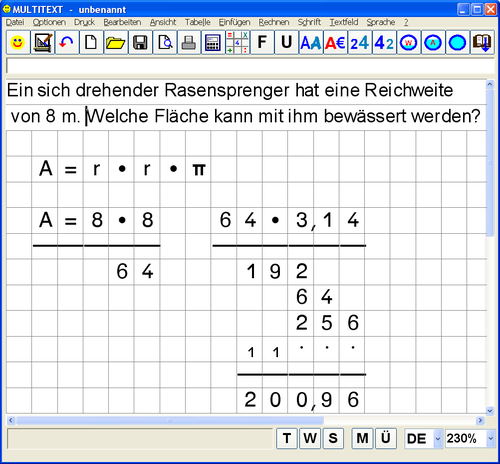
Task: Click the word 'bewässert' in the second line
Action: (x=365, y=116)
